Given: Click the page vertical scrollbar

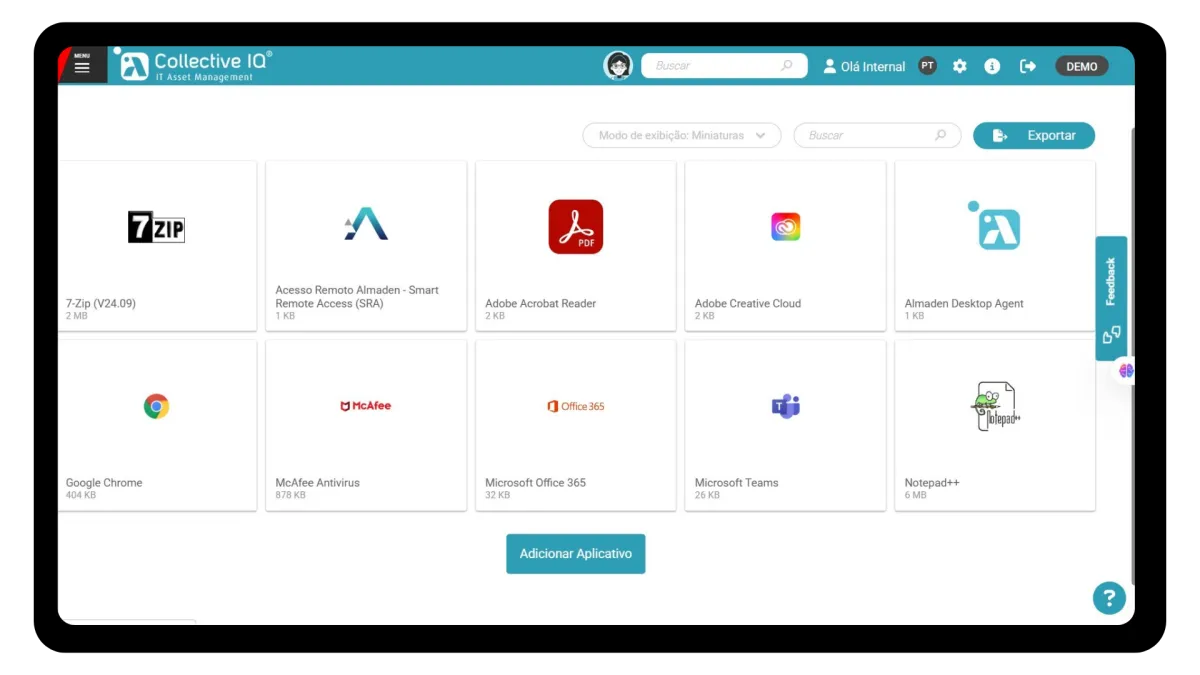Looking at the screenshot, I should click(x=1132, y=355).
